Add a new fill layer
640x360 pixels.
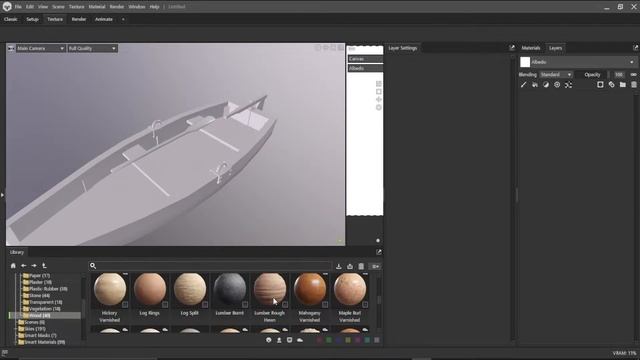(x=535, y=84)
